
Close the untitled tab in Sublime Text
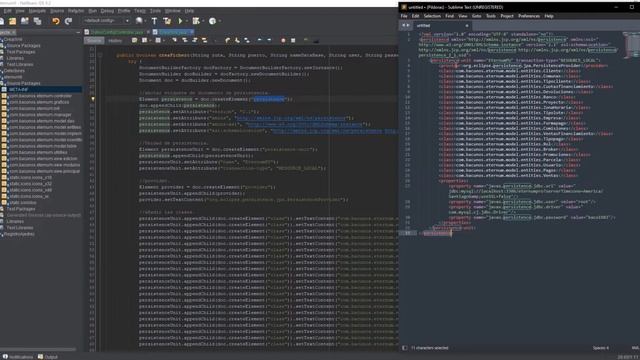point(467,25)
